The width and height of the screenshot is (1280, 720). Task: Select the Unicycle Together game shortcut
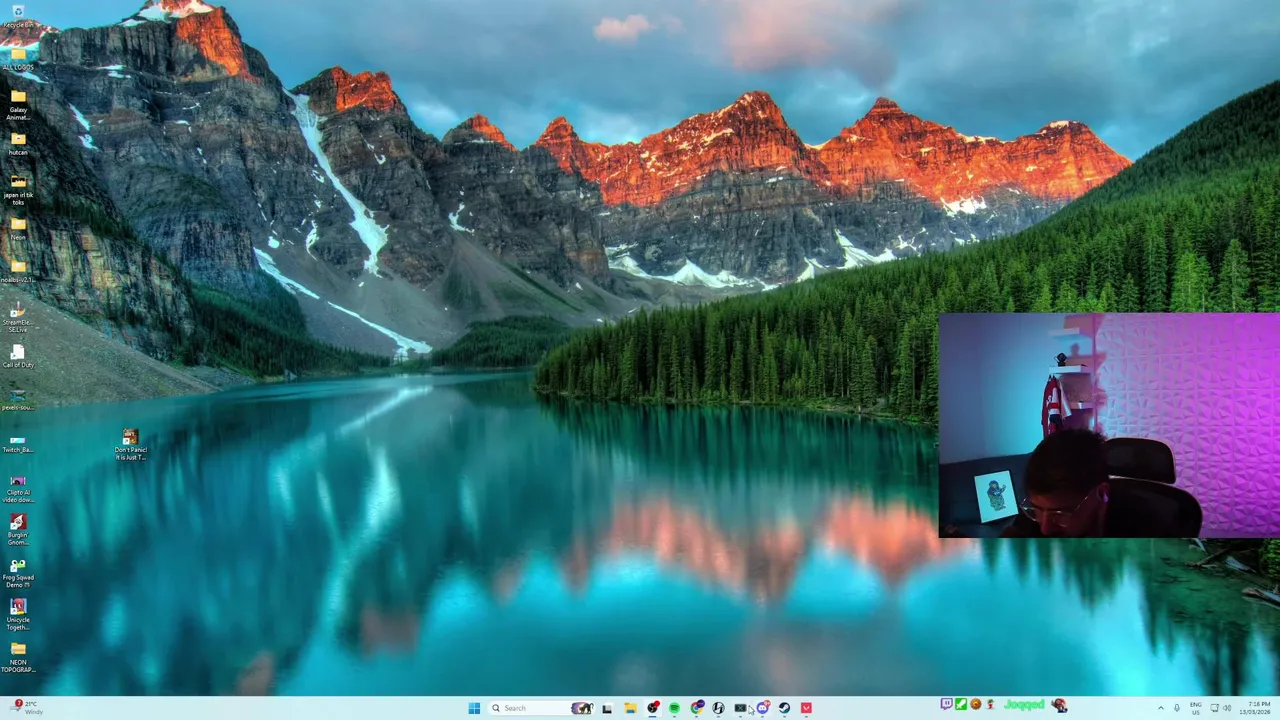coord(17,615)
